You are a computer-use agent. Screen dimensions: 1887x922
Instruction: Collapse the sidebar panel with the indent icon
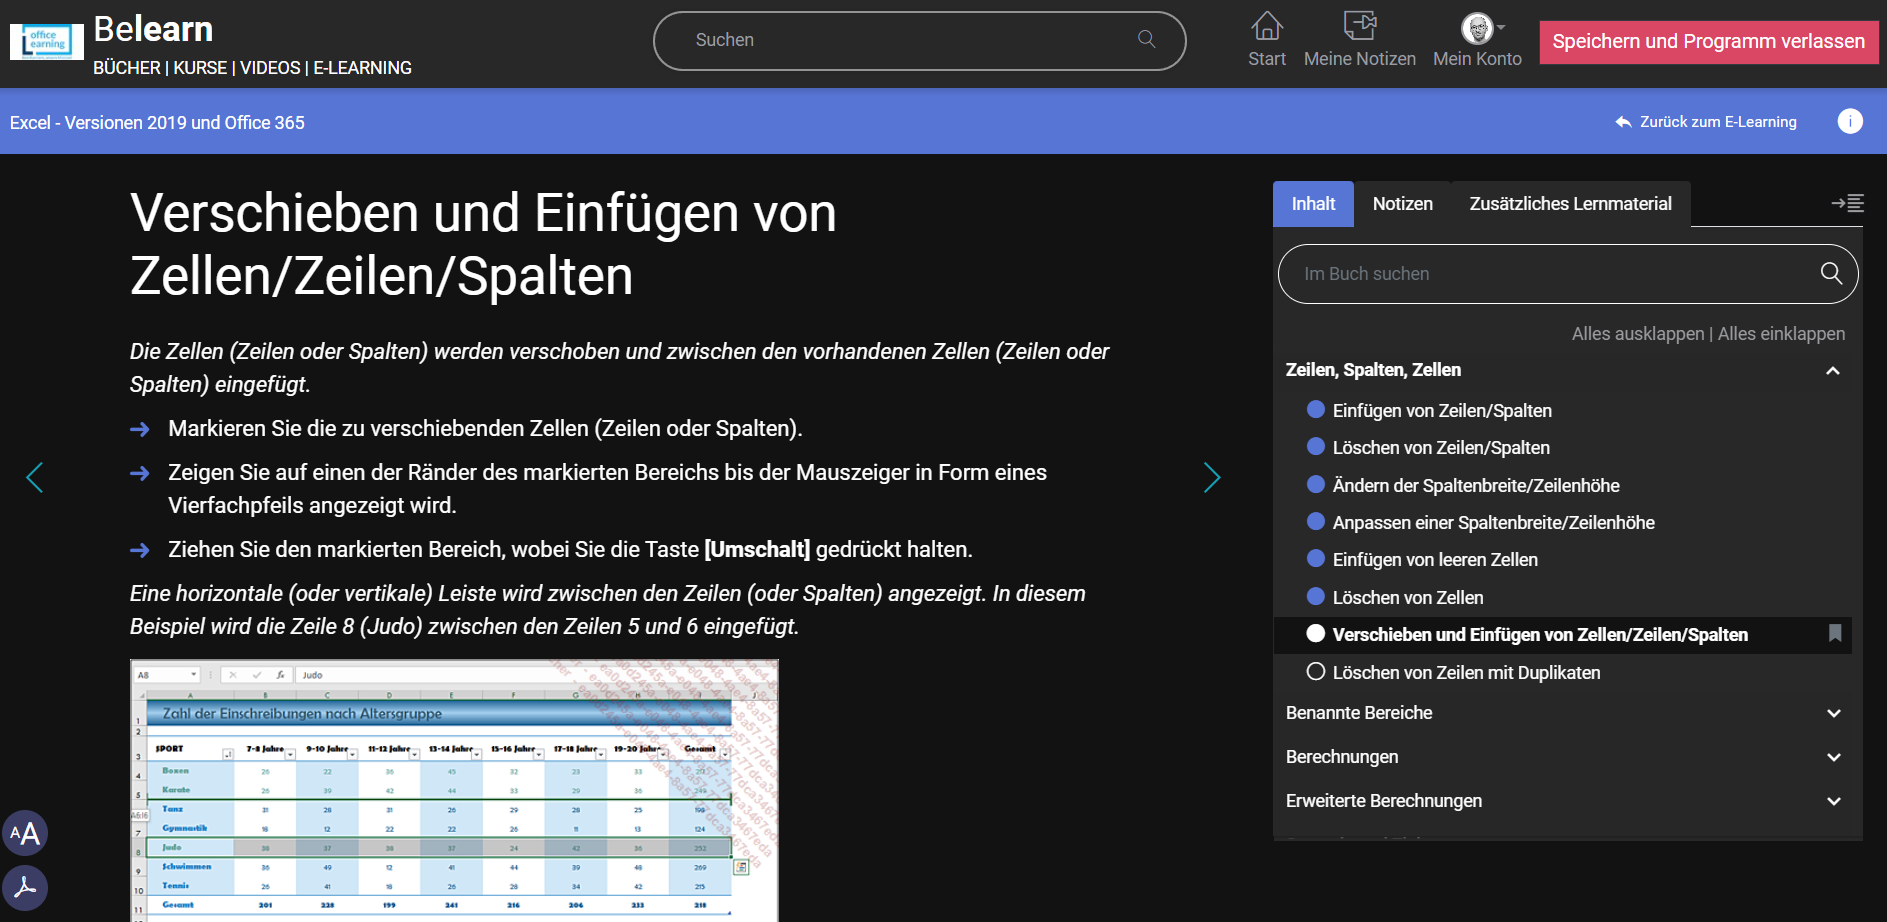tap(1846, 203)
